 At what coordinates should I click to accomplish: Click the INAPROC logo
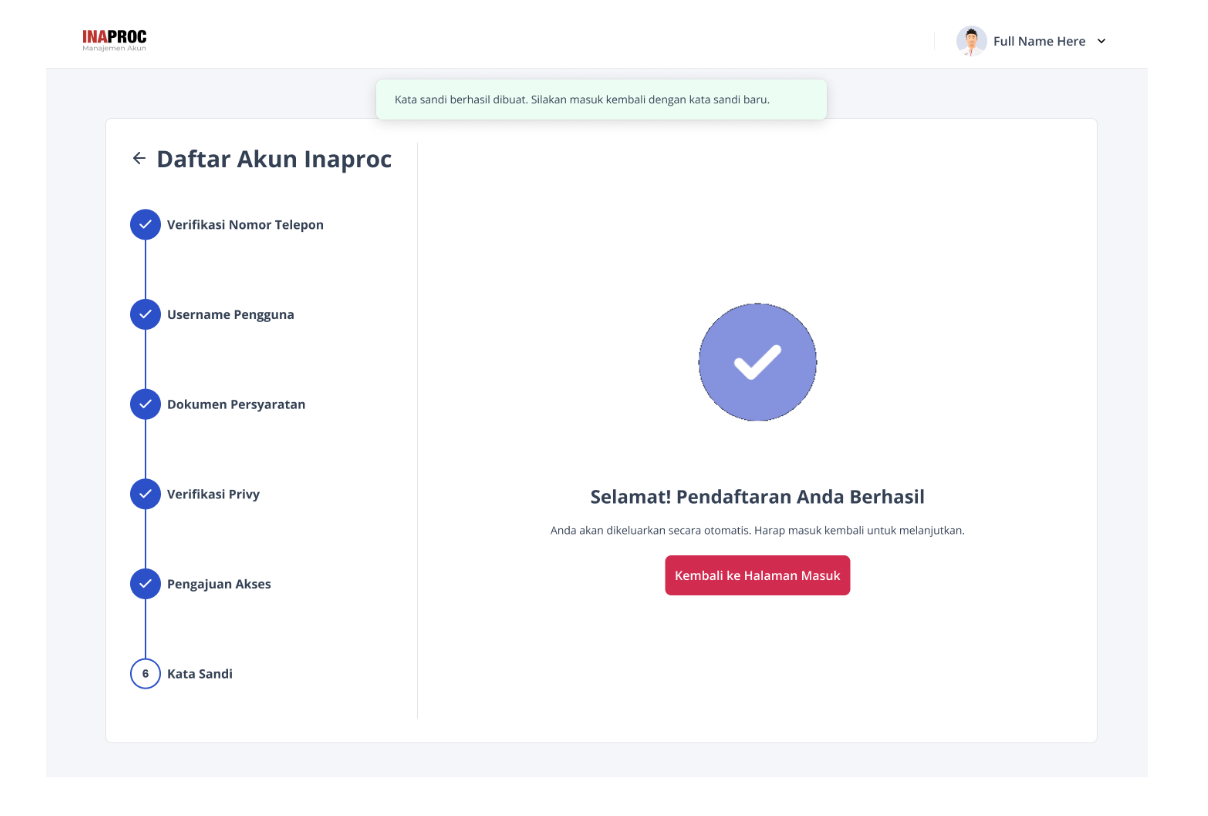(x=114, y=38)
